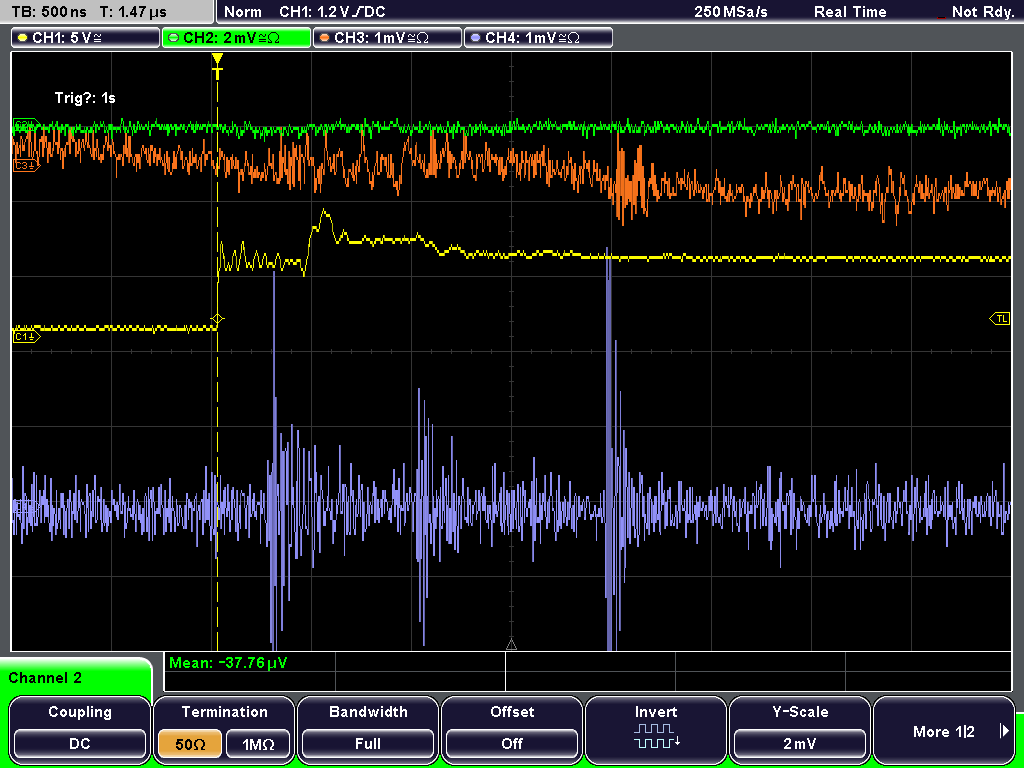Select the CH4: 1 mV channel tab
The height and width of the screenshot is (768, 1024).
click(538, 38)
